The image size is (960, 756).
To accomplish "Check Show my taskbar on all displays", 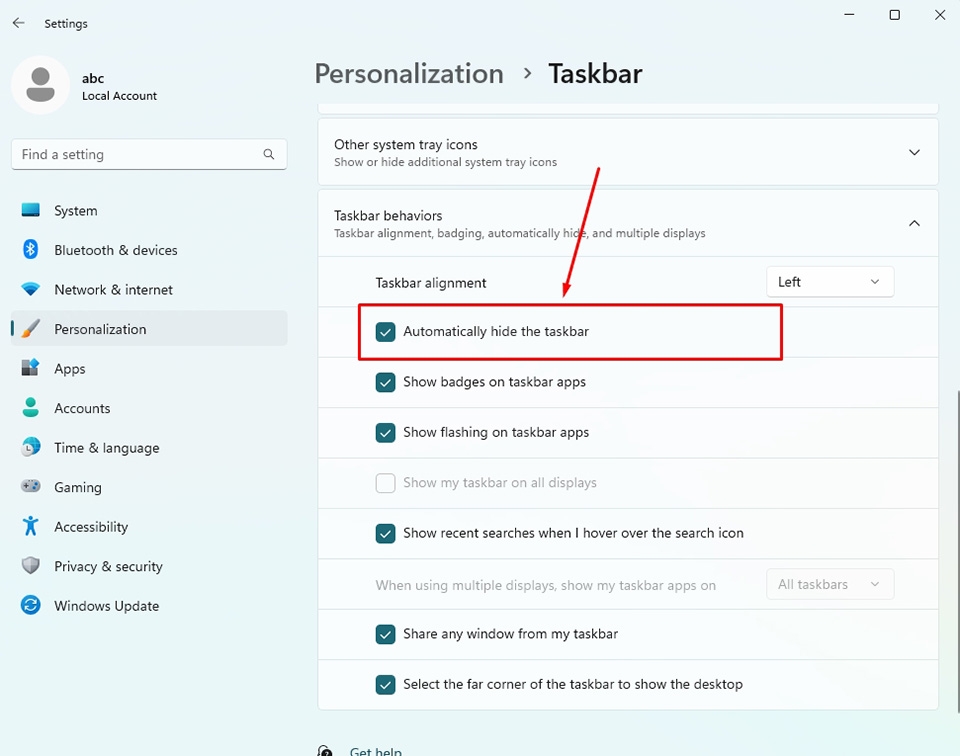I will click(385, 483).
